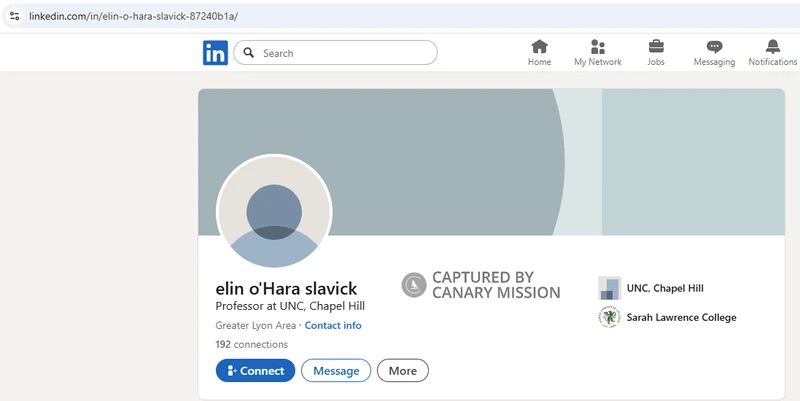
Task: Click the Sarah Lawrence College crest icon
Action: coord(609,317)
